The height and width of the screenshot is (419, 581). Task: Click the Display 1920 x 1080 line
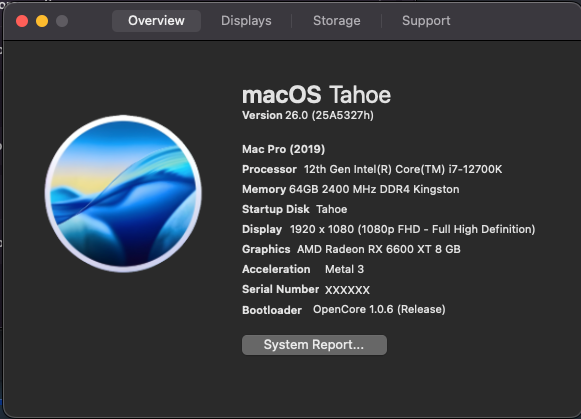click(x=389, y=229)
